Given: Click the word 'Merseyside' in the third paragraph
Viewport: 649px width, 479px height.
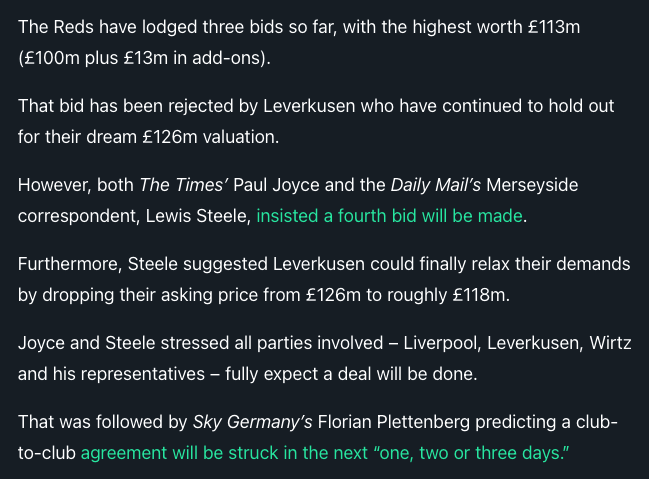Looking at the screenshot, I should pos(532,185).
